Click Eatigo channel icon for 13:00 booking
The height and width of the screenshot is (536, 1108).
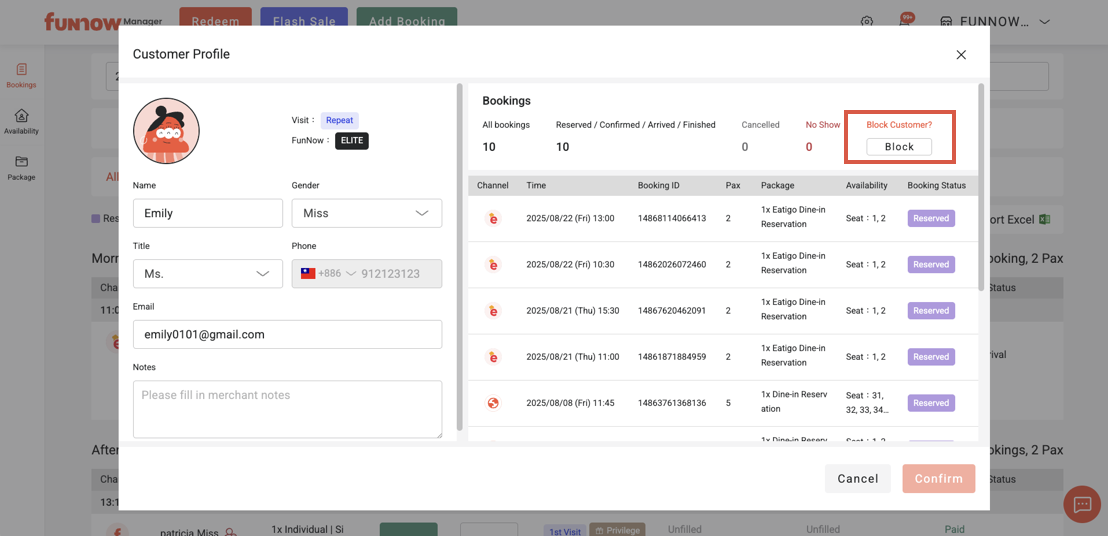click(493, 218)
